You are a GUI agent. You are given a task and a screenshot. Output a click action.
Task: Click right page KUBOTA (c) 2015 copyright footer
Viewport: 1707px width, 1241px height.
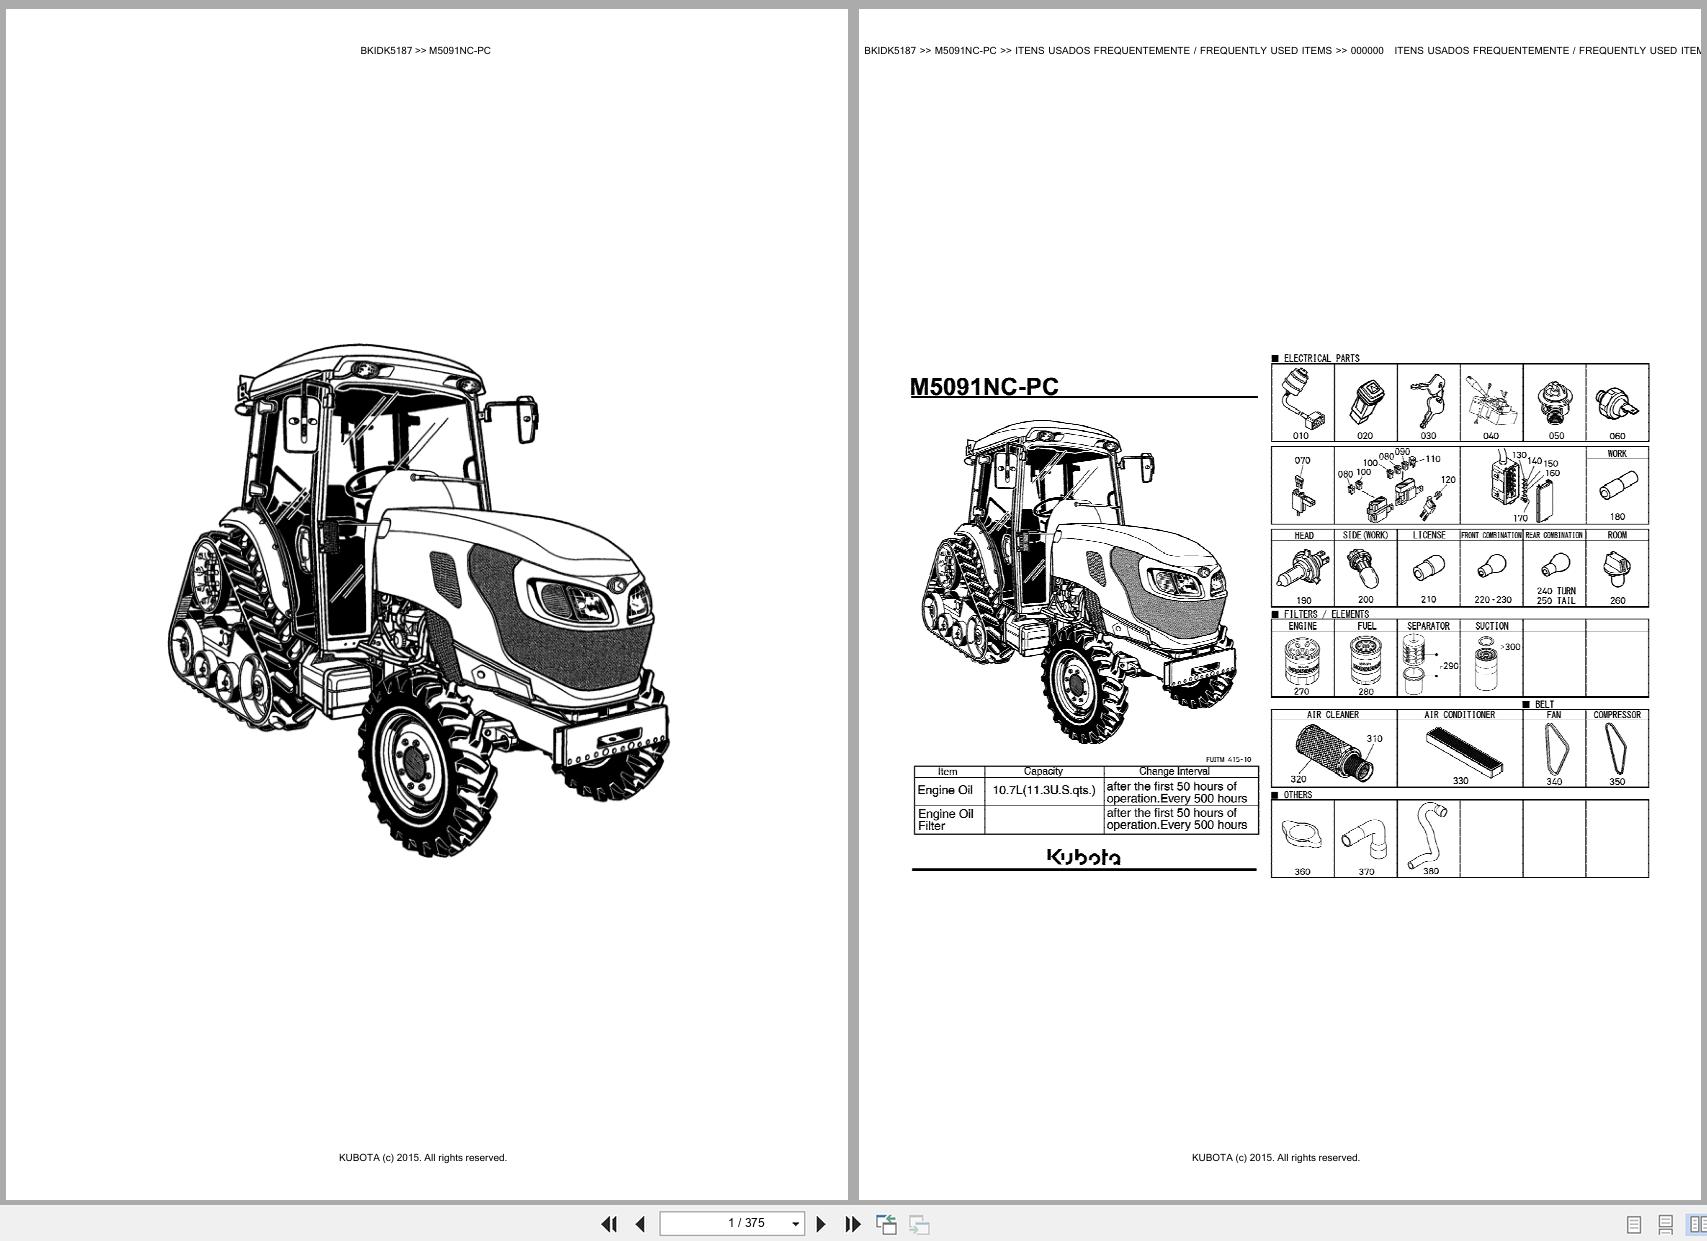(x=1276, y=1158)
